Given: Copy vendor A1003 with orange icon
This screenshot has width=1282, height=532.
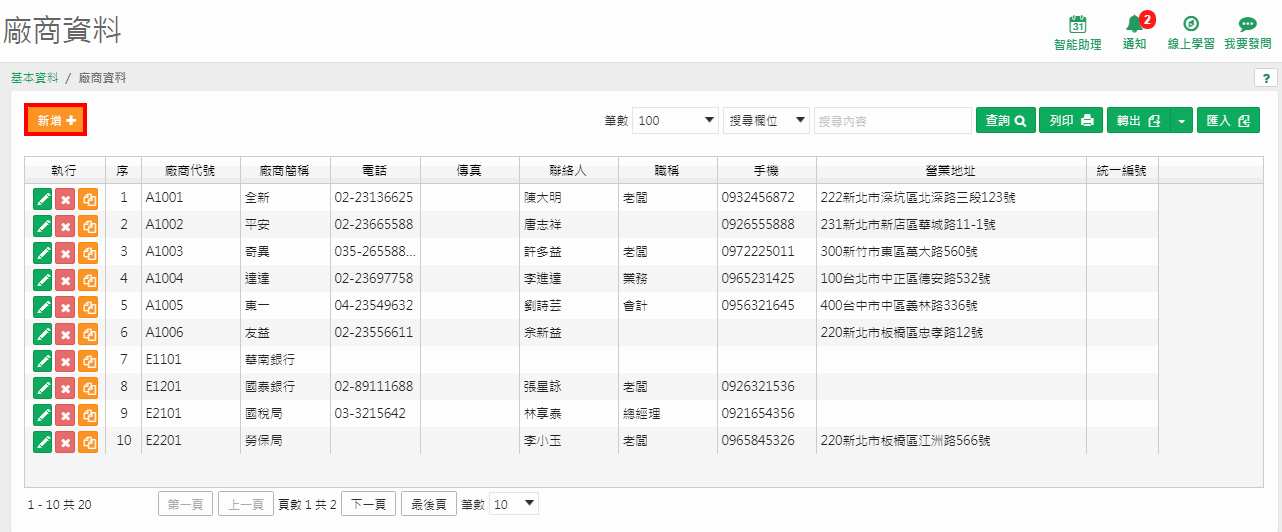Looking at the screenshot, I should pyautogui.click(x=88, y=252).
